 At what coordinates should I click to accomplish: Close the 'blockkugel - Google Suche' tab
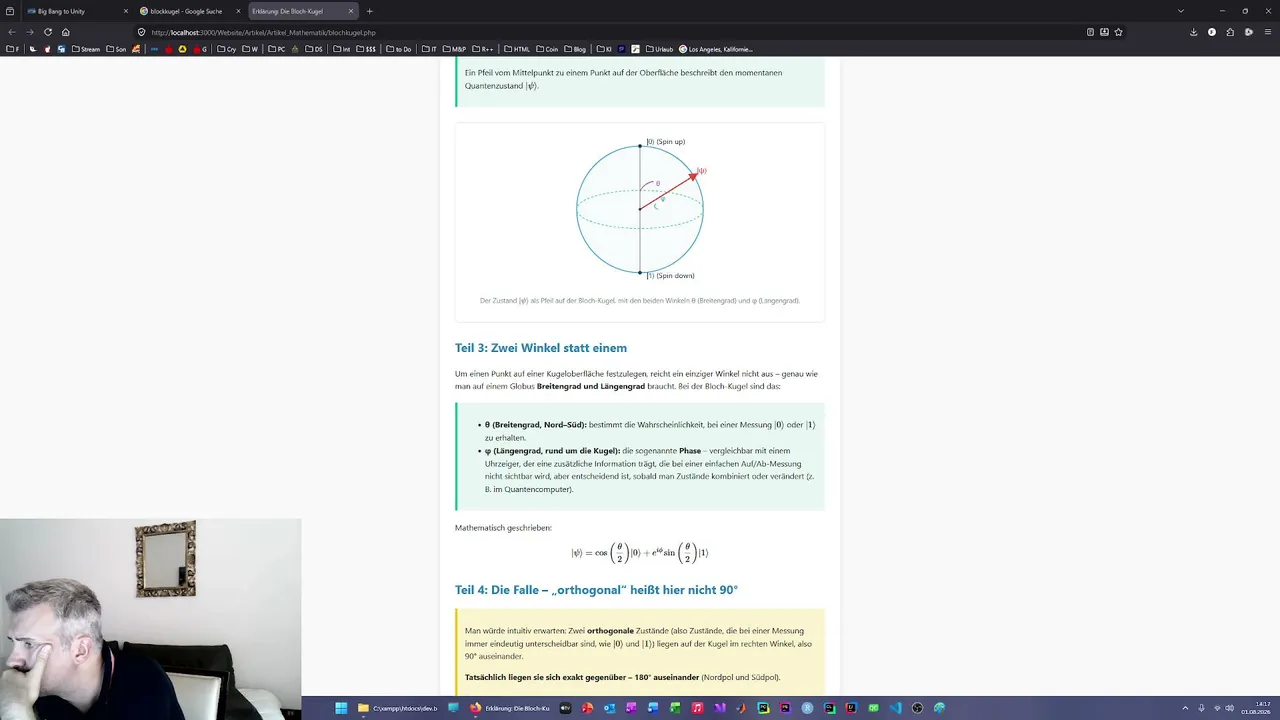click(x=238, y=11)
